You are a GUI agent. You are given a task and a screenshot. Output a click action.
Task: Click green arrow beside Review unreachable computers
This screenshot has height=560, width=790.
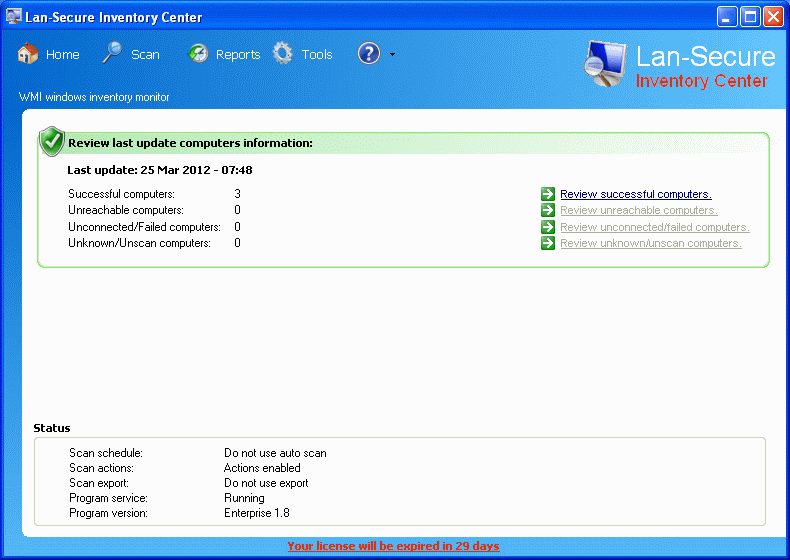[548, 210]
